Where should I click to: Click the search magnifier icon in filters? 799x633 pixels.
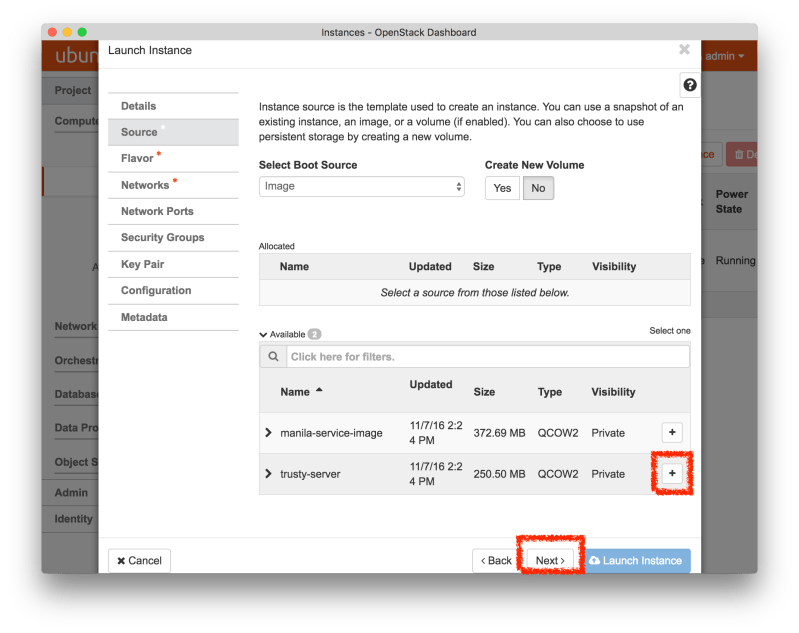click(x=273, y=356)
